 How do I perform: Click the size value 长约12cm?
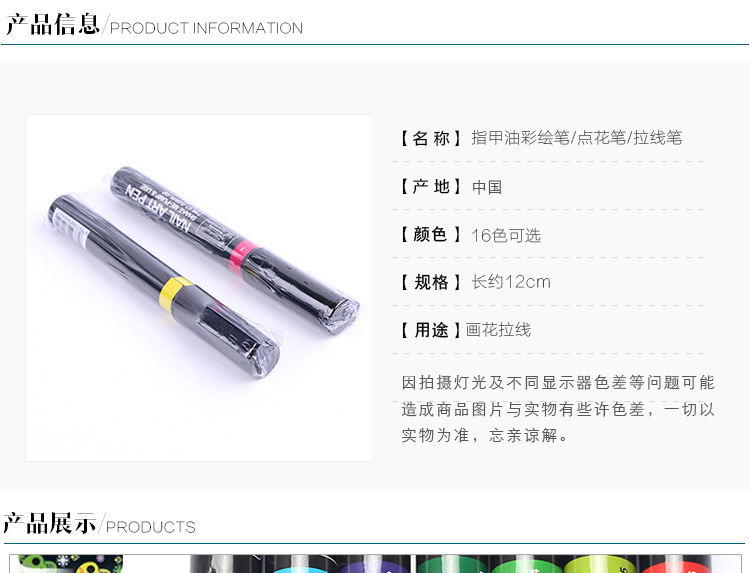pos(511,282)
